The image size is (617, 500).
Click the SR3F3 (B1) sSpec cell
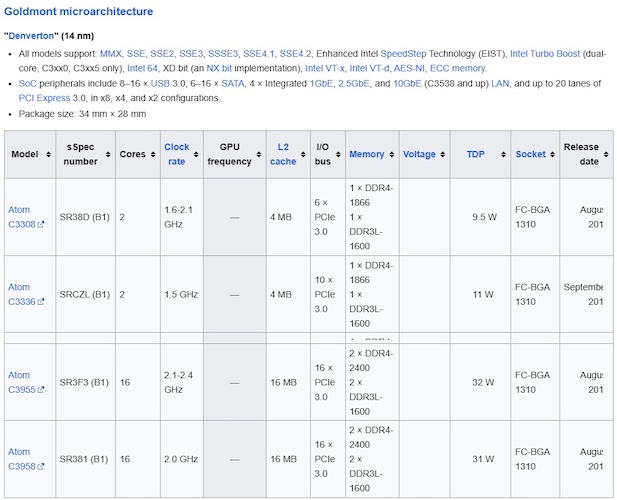click(84, 382)
